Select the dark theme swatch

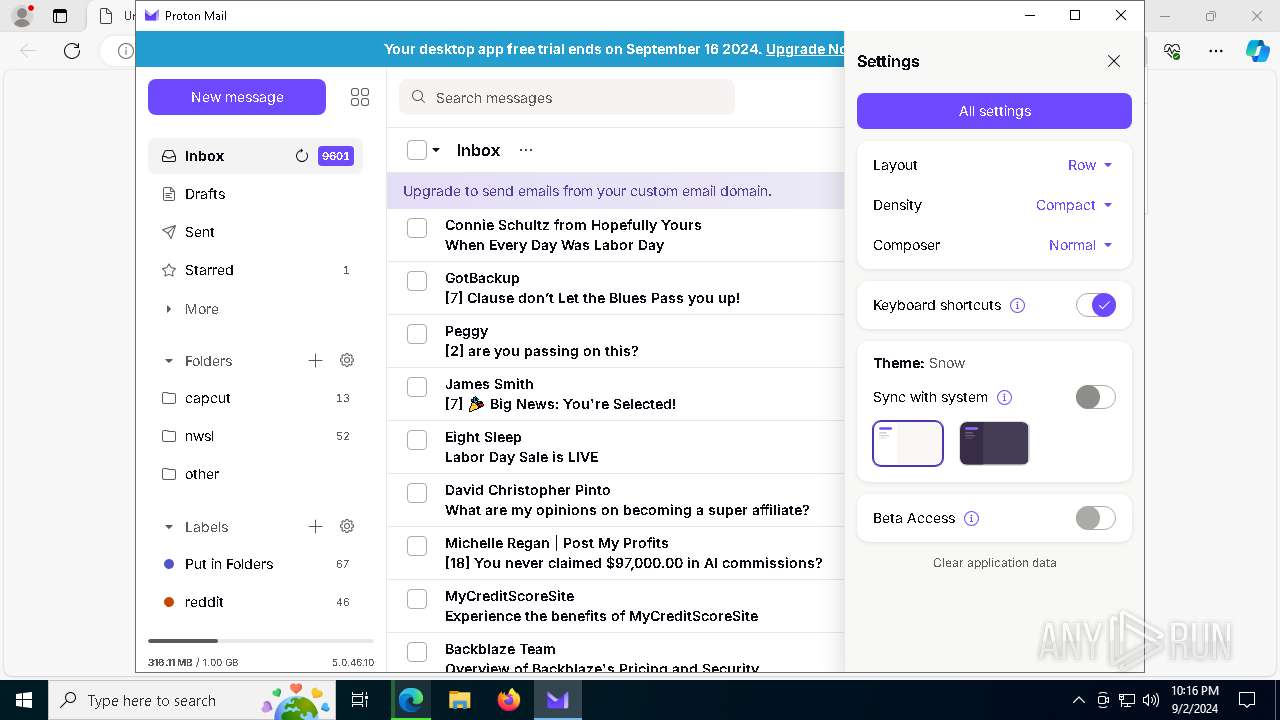tap(994, 443)
